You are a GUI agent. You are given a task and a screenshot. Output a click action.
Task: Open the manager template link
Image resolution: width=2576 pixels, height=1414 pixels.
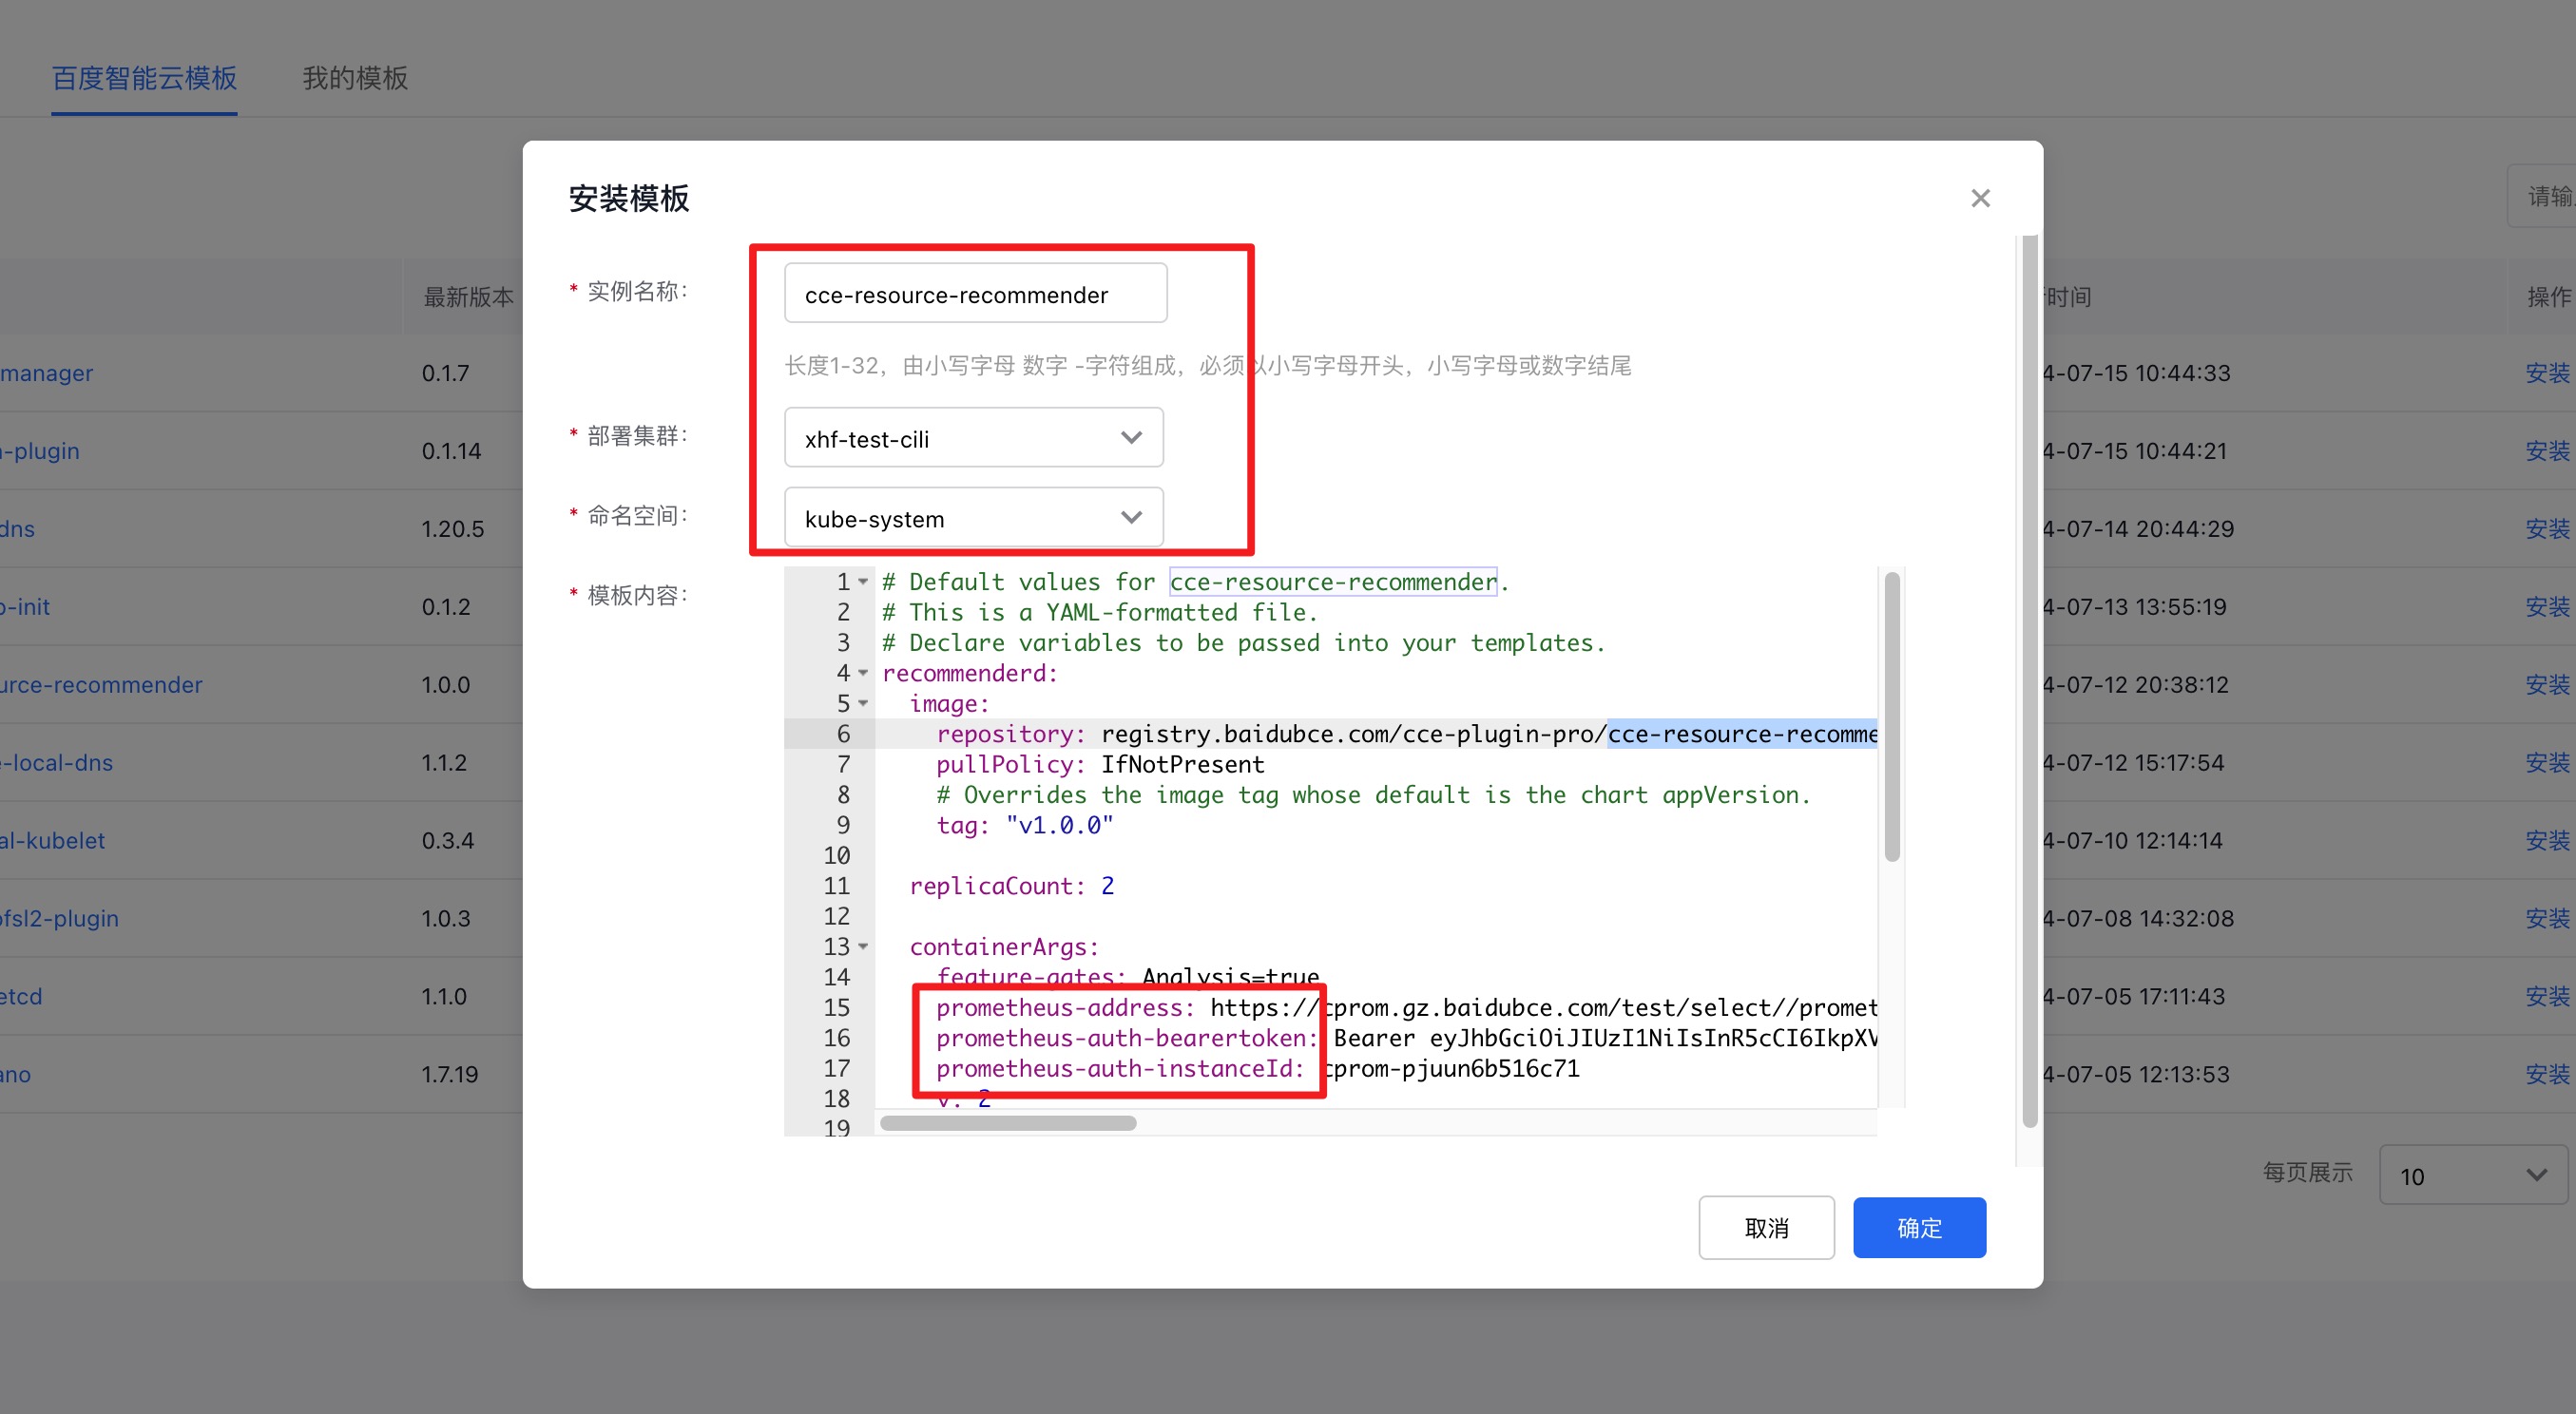[47, 373]
